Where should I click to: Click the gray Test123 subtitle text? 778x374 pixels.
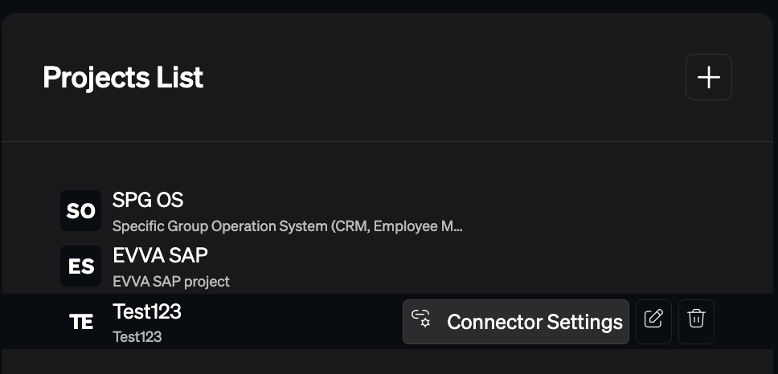(x=137, y=337)
